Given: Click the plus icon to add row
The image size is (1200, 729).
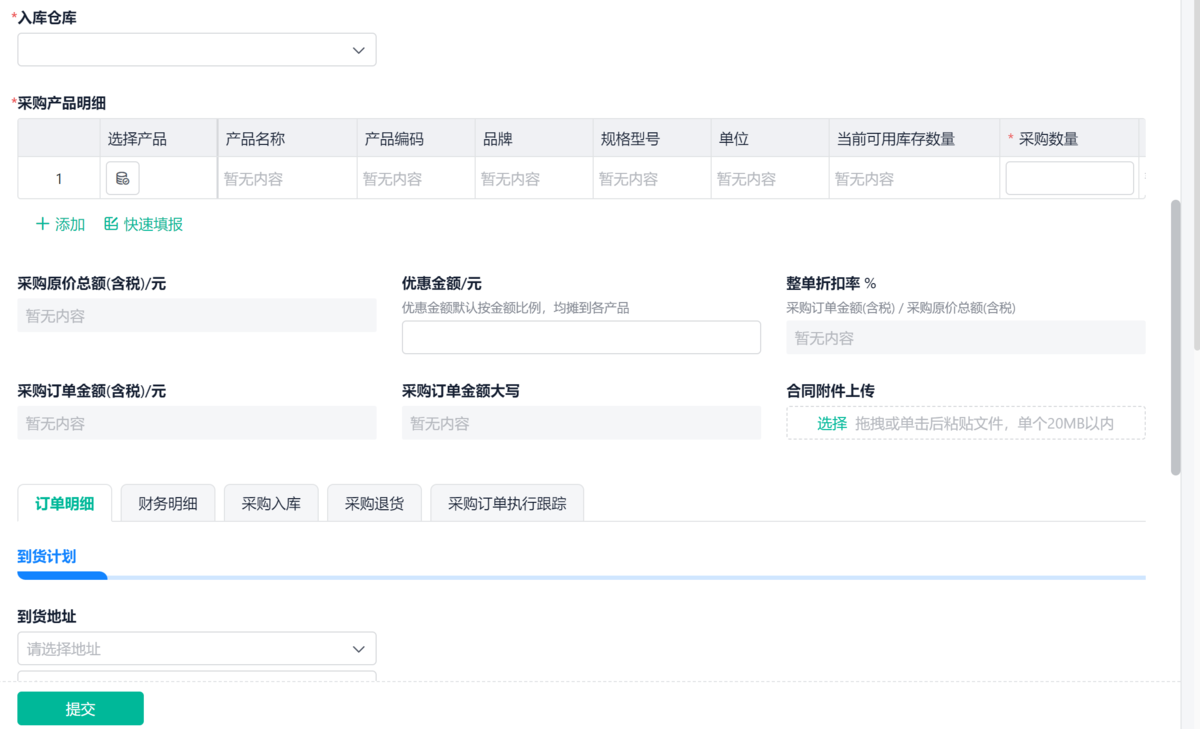Looking at the screenshot, I should point(42,225).
